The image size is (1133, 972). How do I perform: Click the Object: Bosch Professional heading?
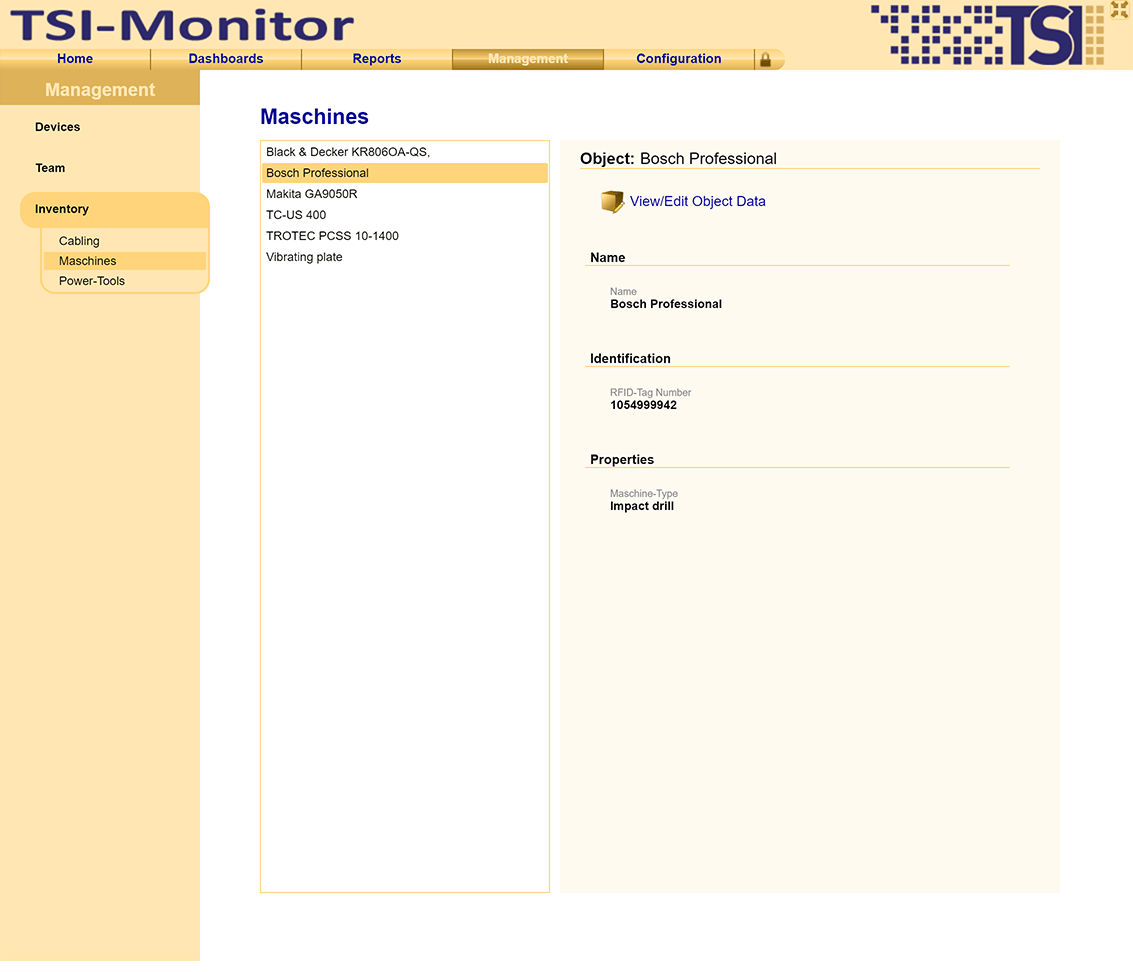678,159
